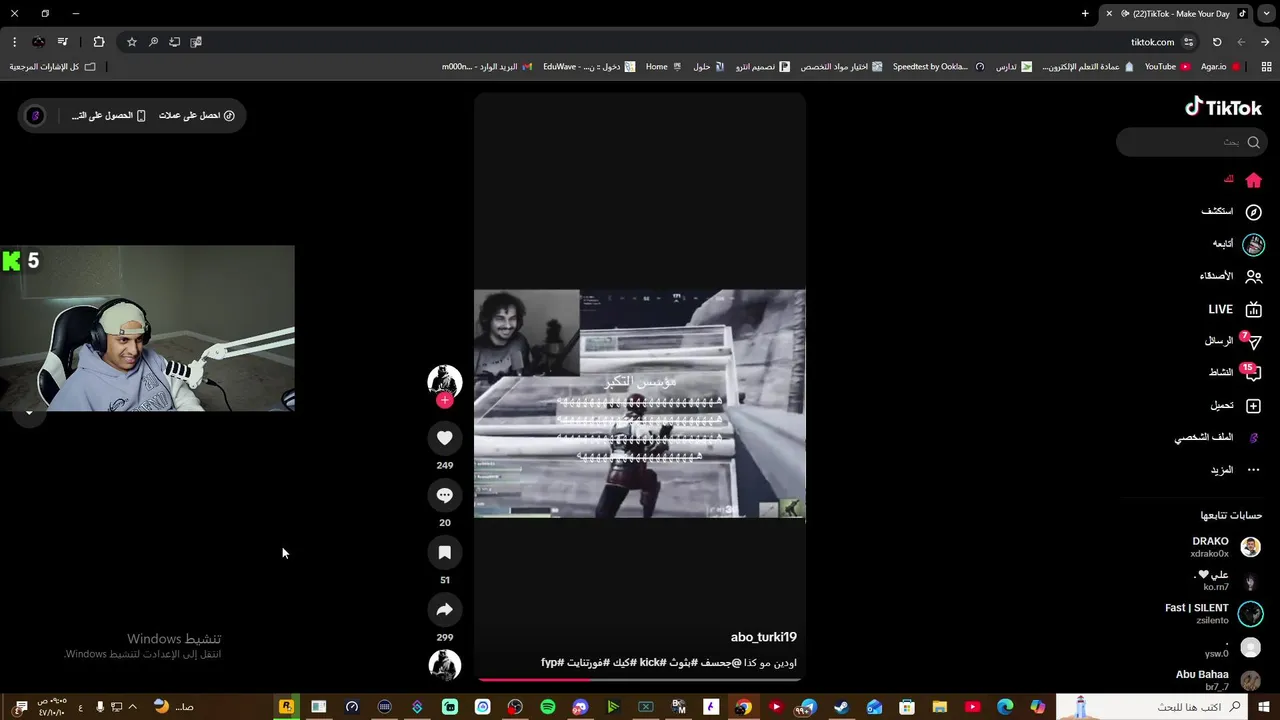
Task: Open the browser Extensions puzzle icon
Action: click(98, 42)
